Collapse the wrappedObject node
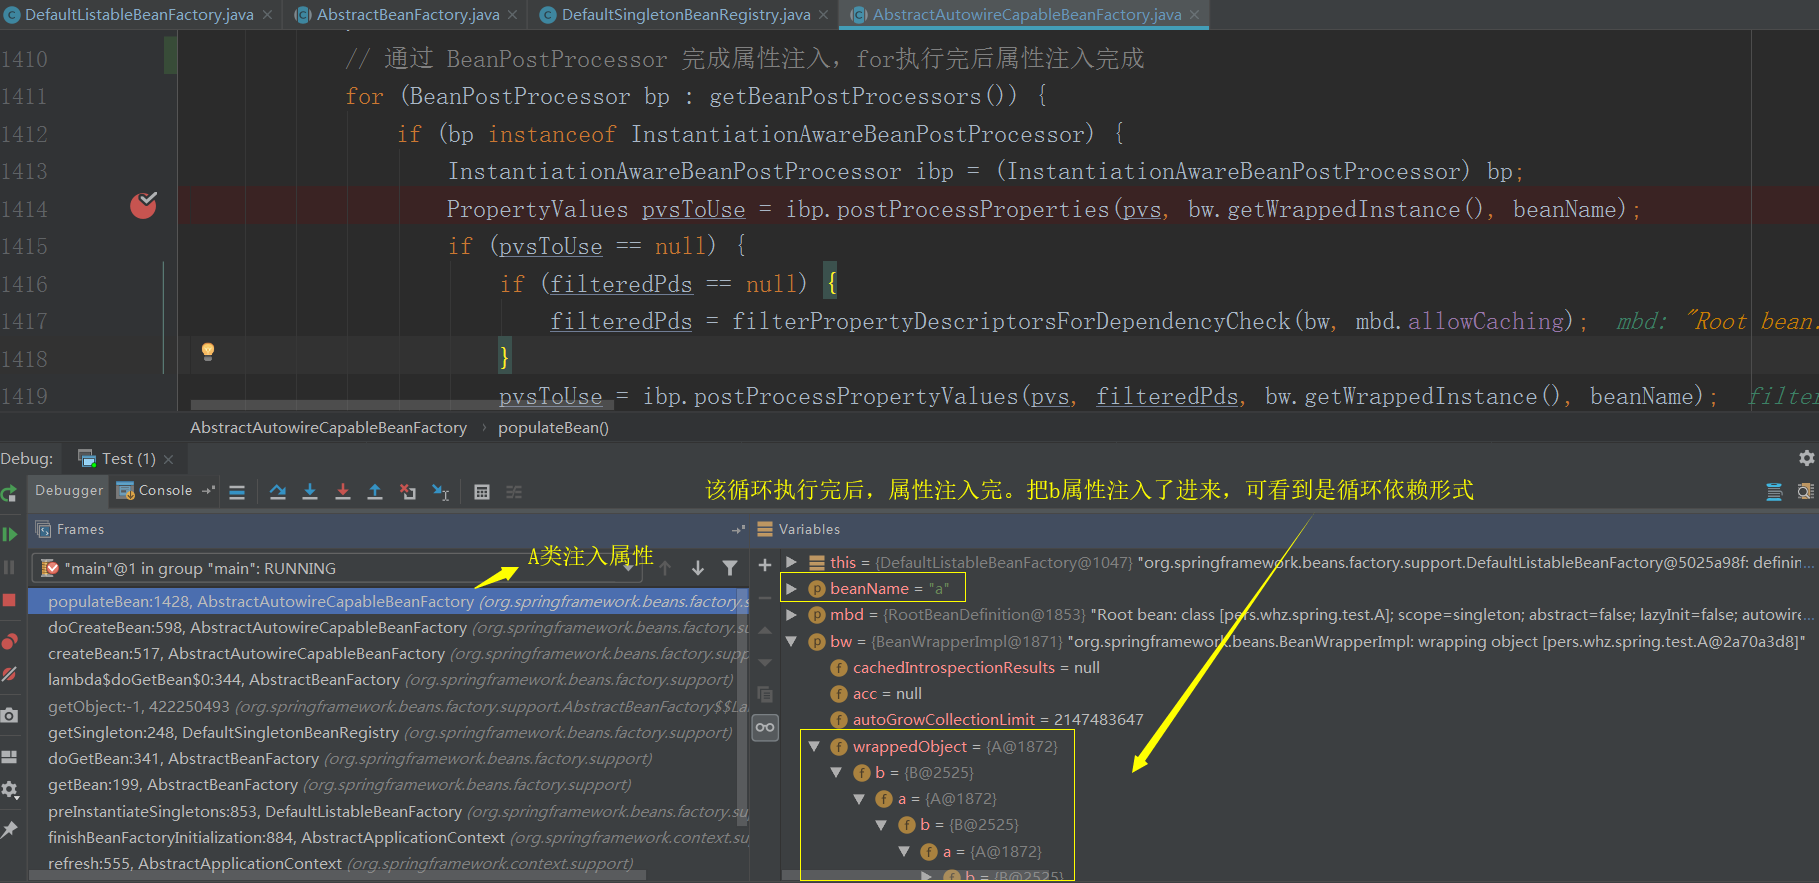Image resolution: width=1819 pixels, height=883 pixels. 814,746
